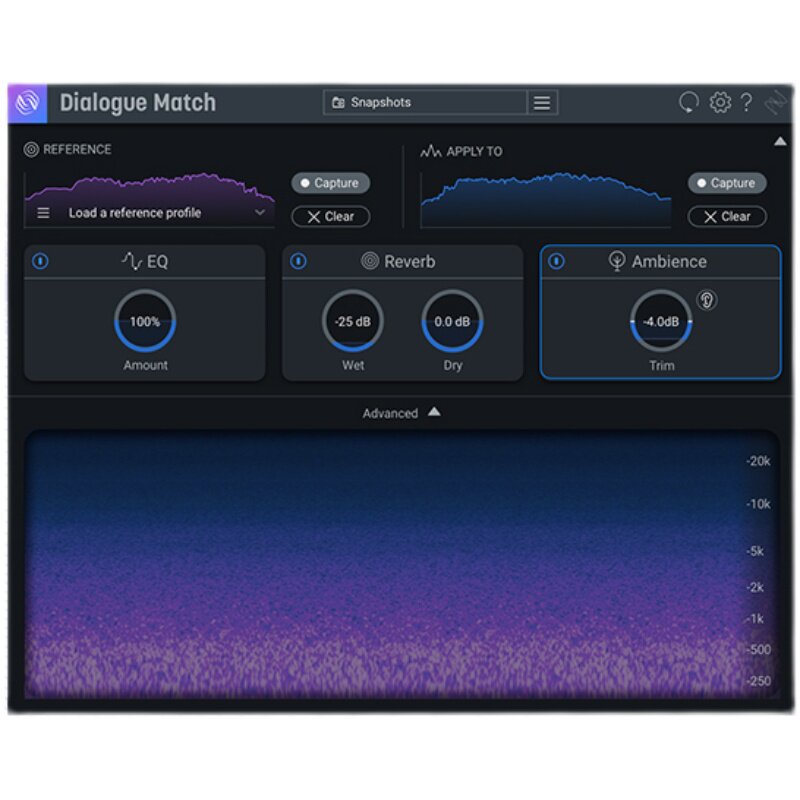Click the -500 frequency label
The image size is (800, 800).
758,649
